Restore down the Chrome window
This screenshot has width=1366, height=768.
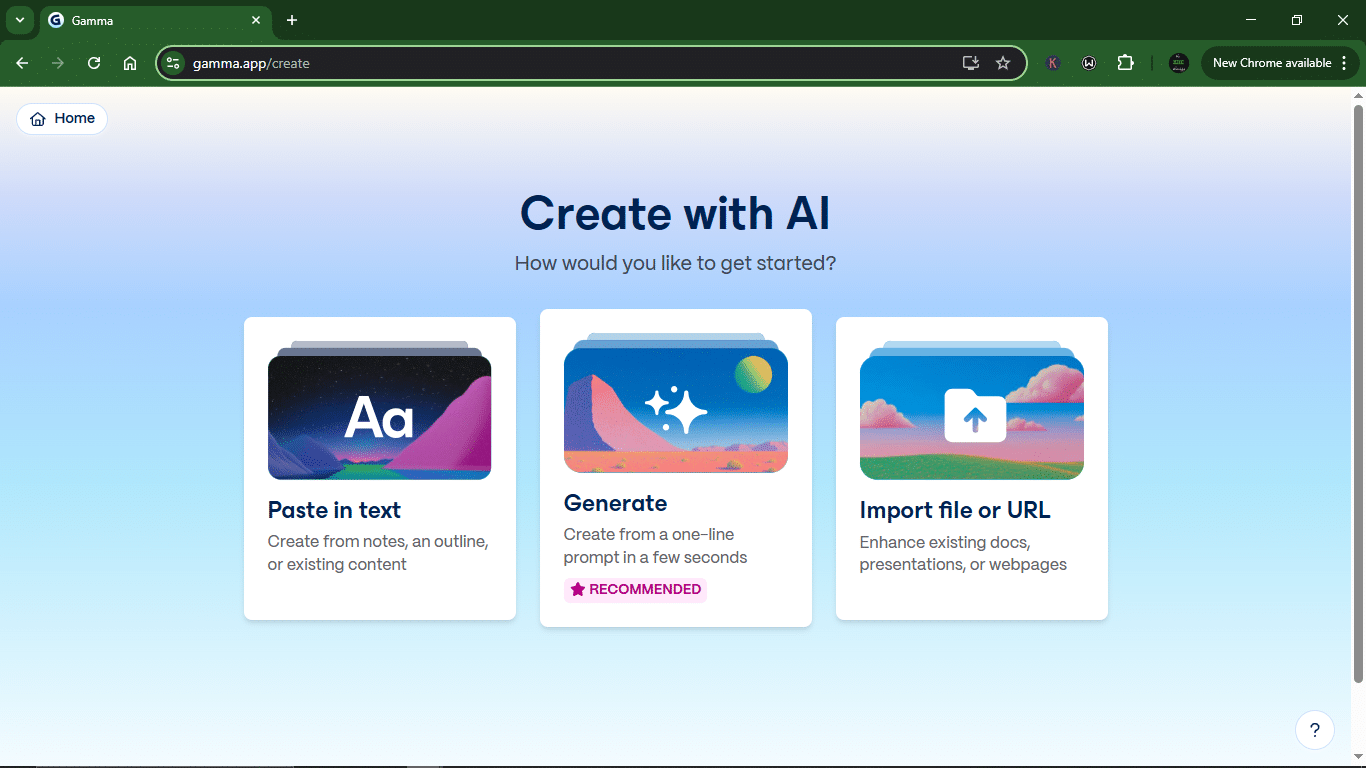tap(1297, 20)
